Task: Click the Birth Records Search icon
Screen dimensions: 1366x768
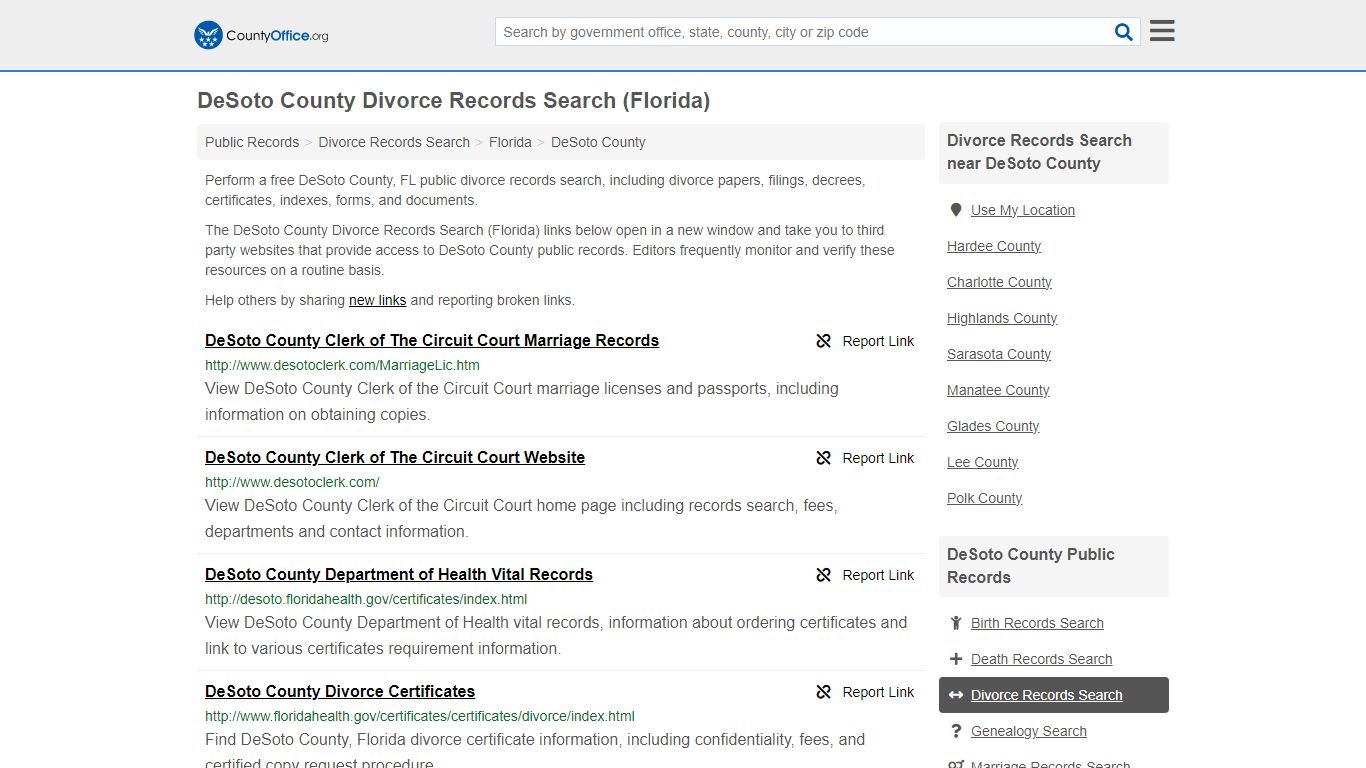Action: pyautogui.click(x=956, y=623)
